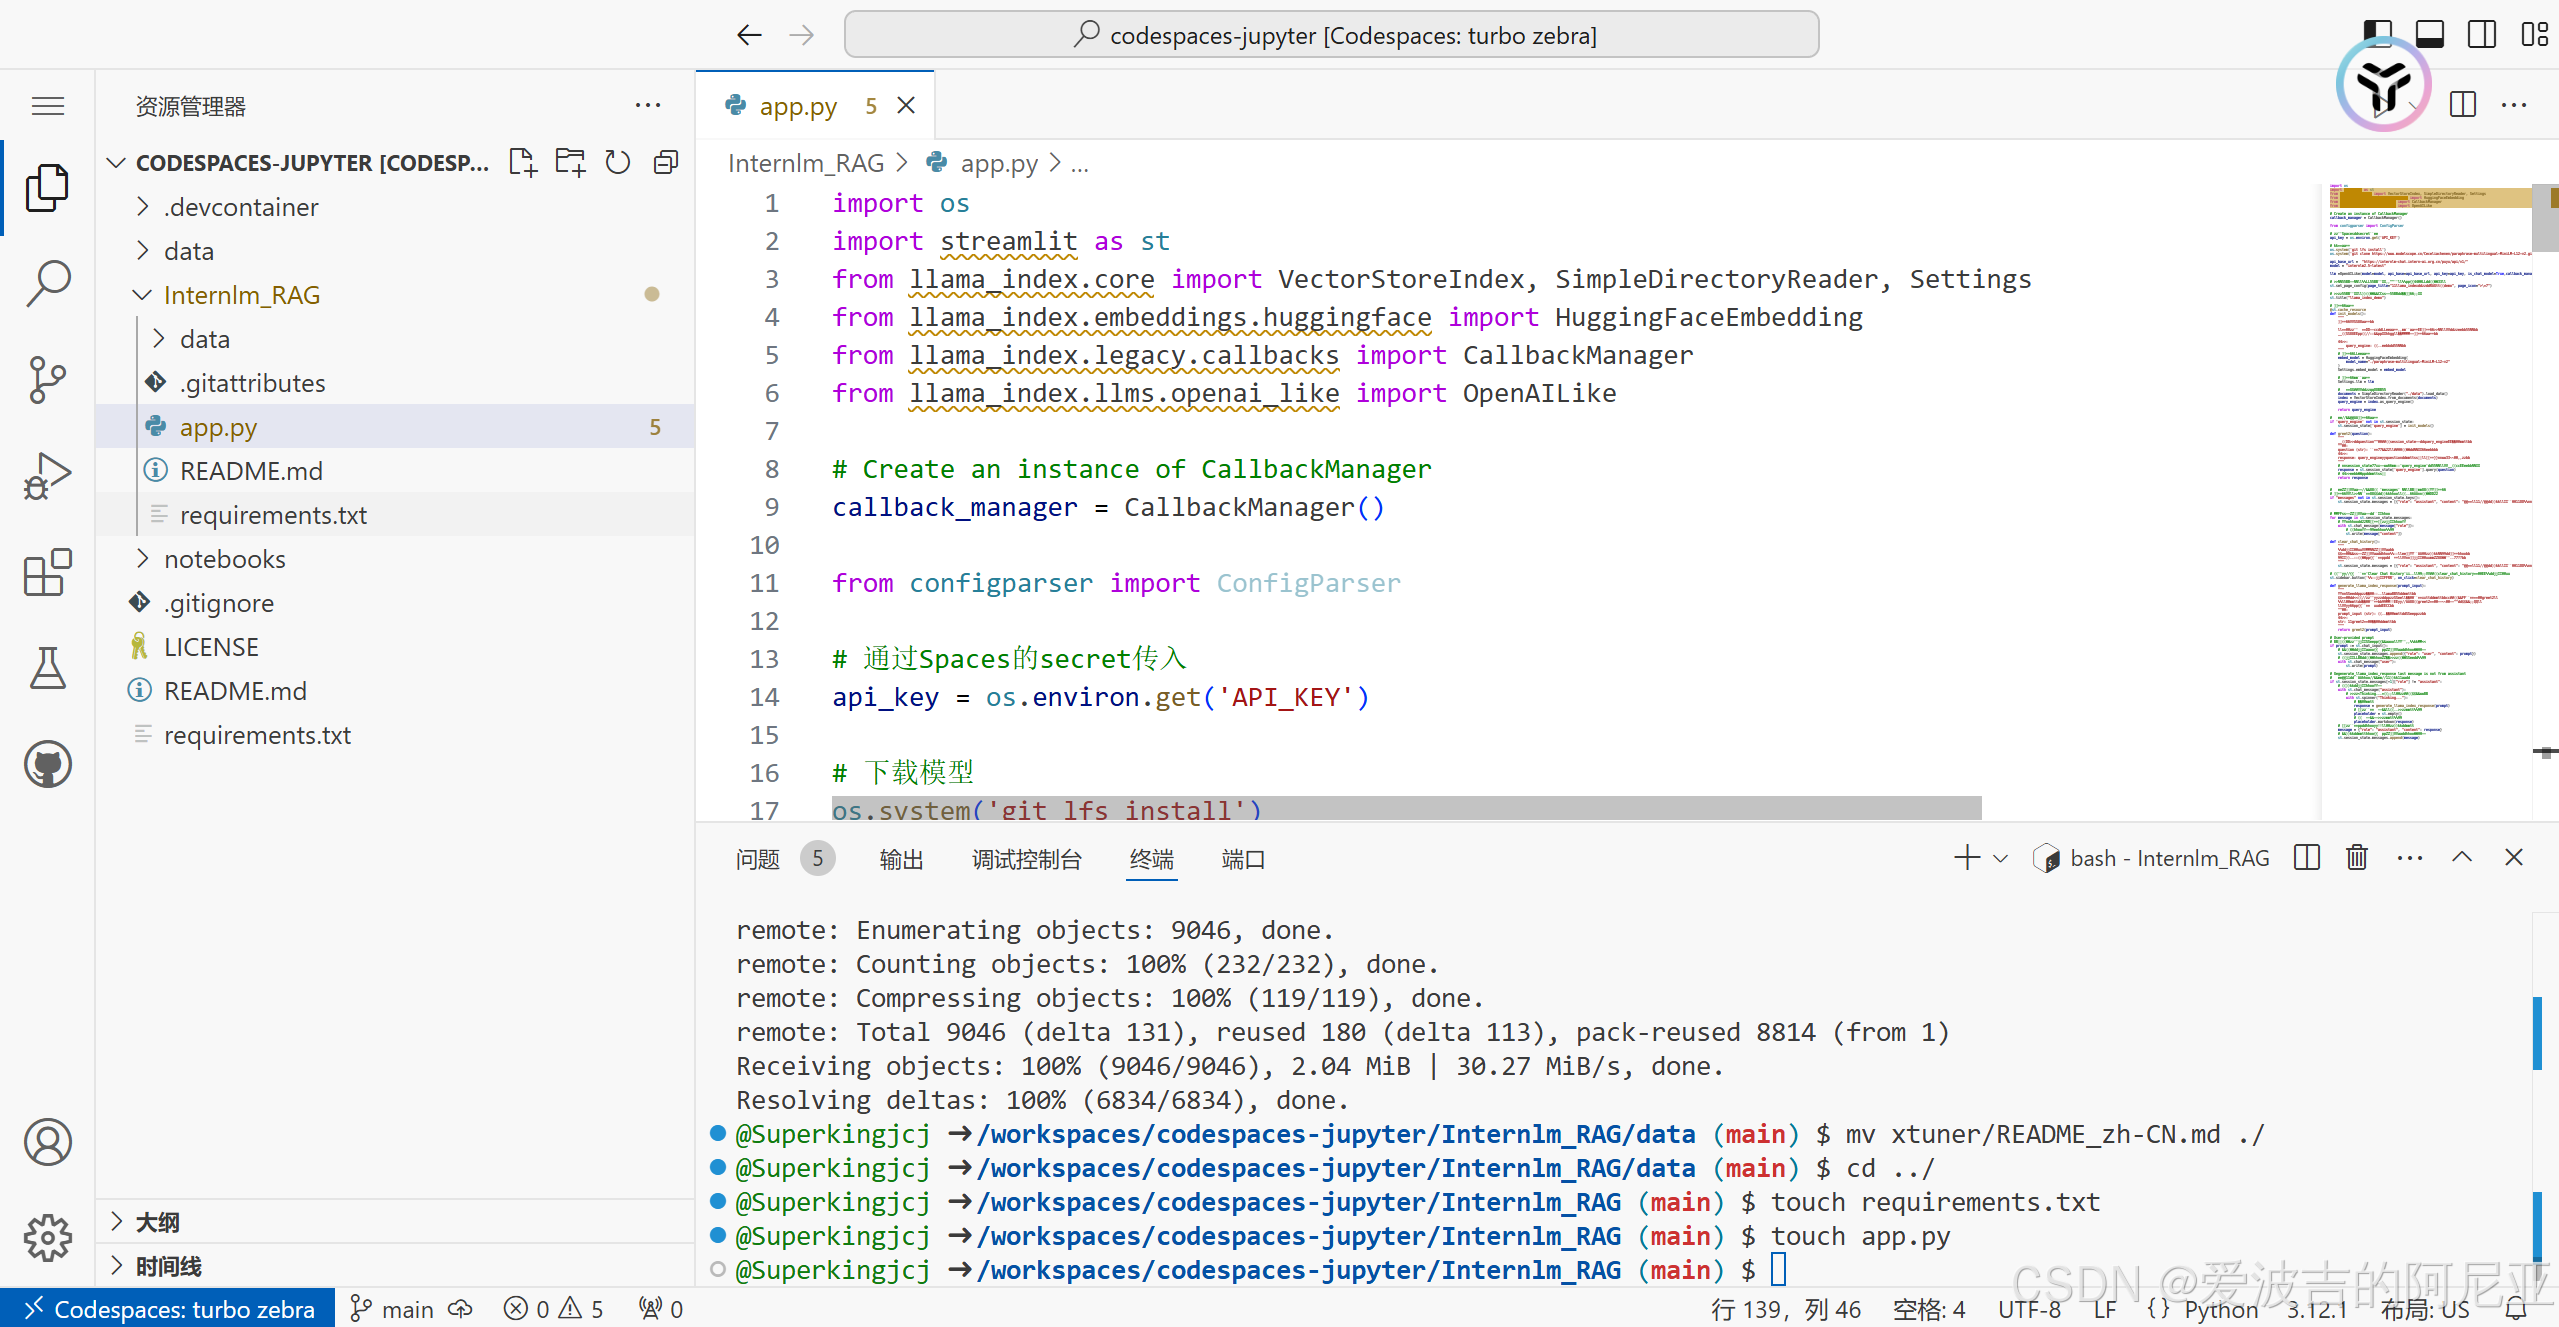Toggle the secondary sidebar layout button
The image size is (2559, 1327).
(x=2481, y=34)
